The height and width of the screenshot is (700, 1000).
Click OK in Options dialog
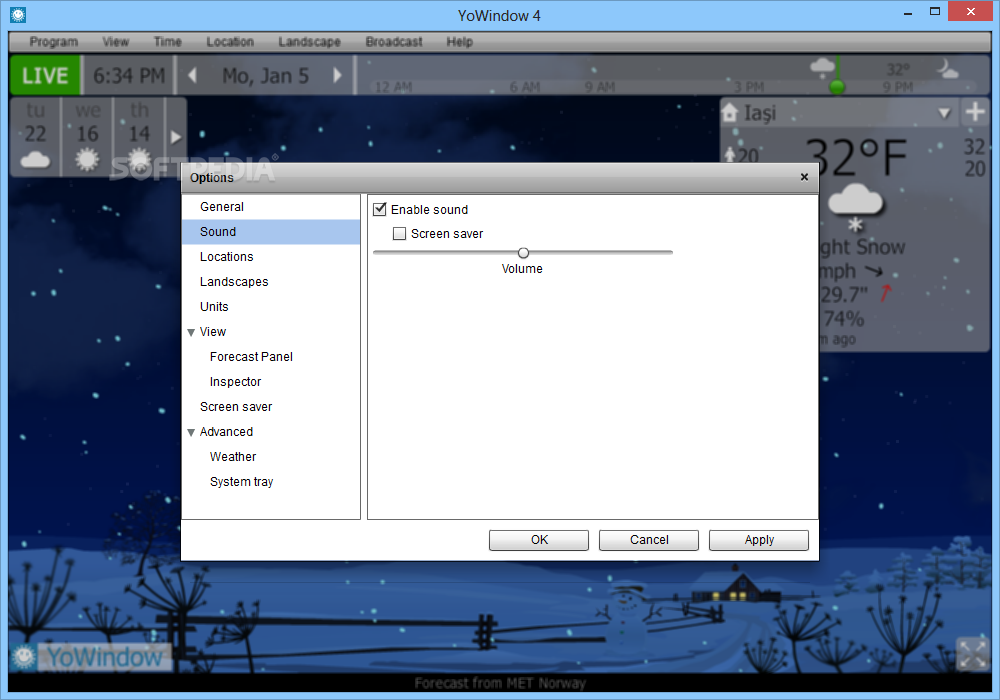point(539,540)
